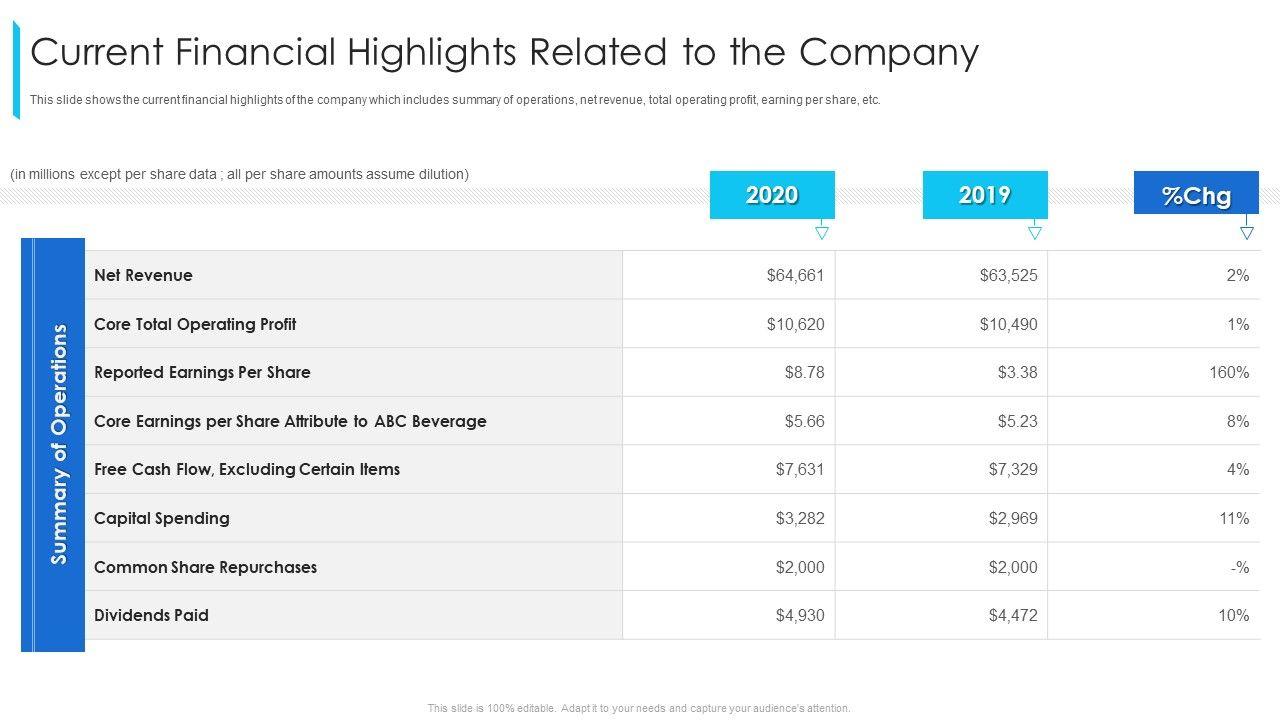Click the blue accent bar beside the title
Screen dimensions: 1280x720
pos(17,70)
